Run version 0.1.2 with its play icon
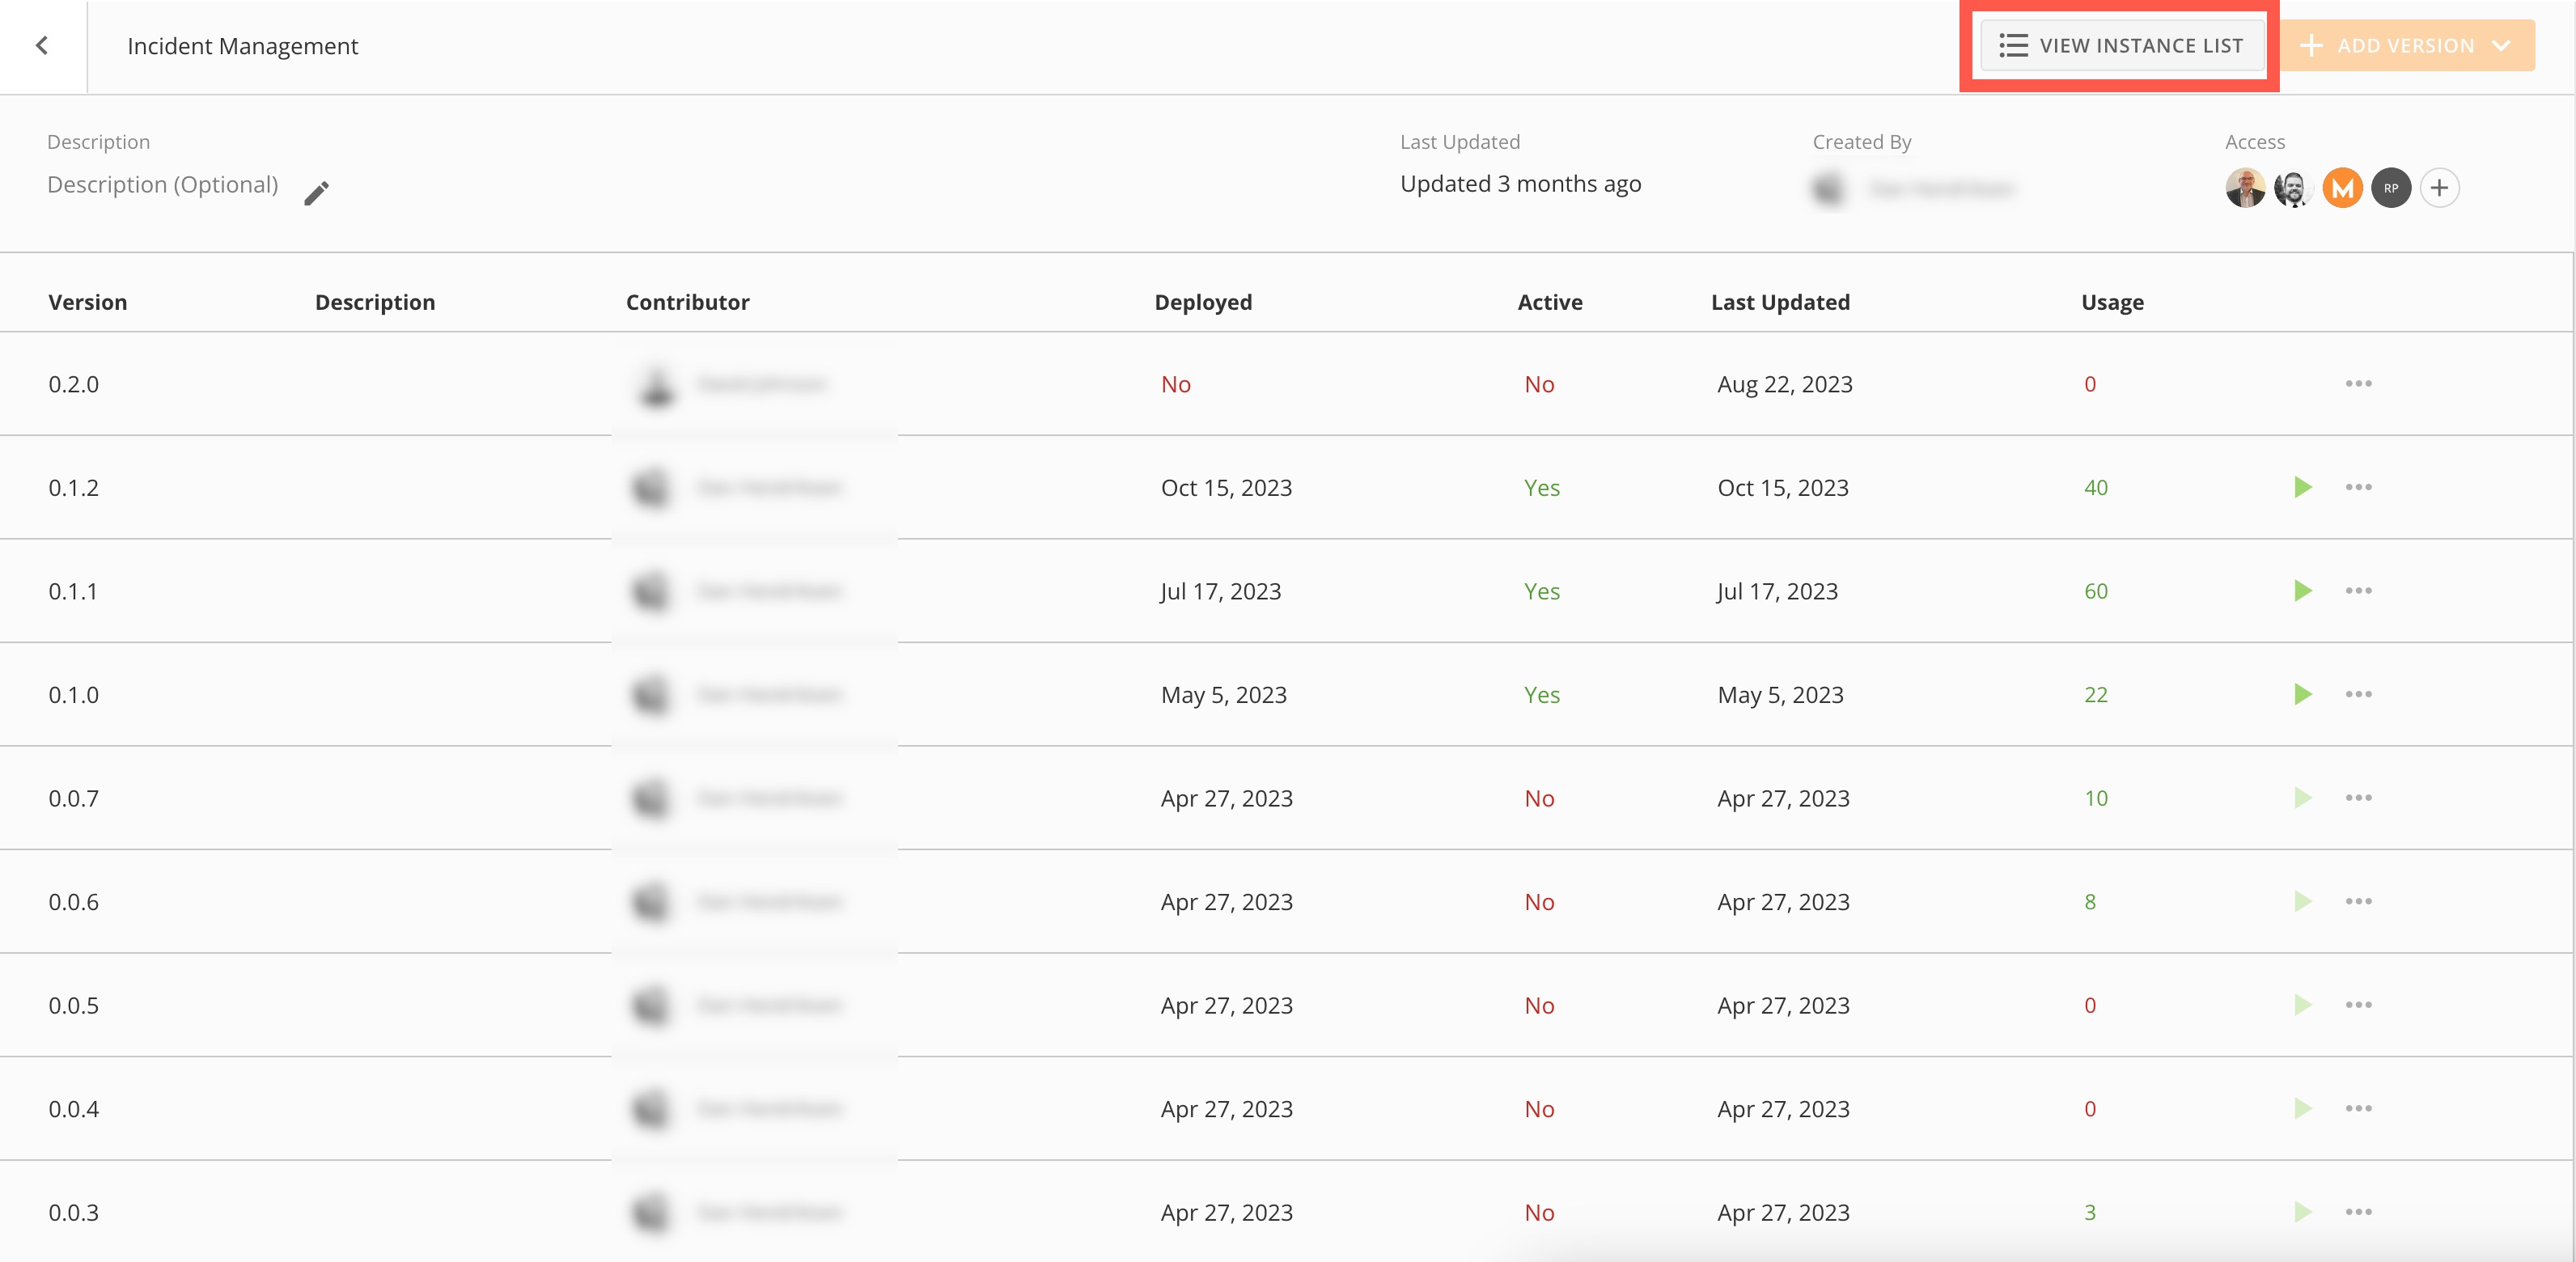The height and width of the screenshot is (1262, 2576). coord(2302,487)
